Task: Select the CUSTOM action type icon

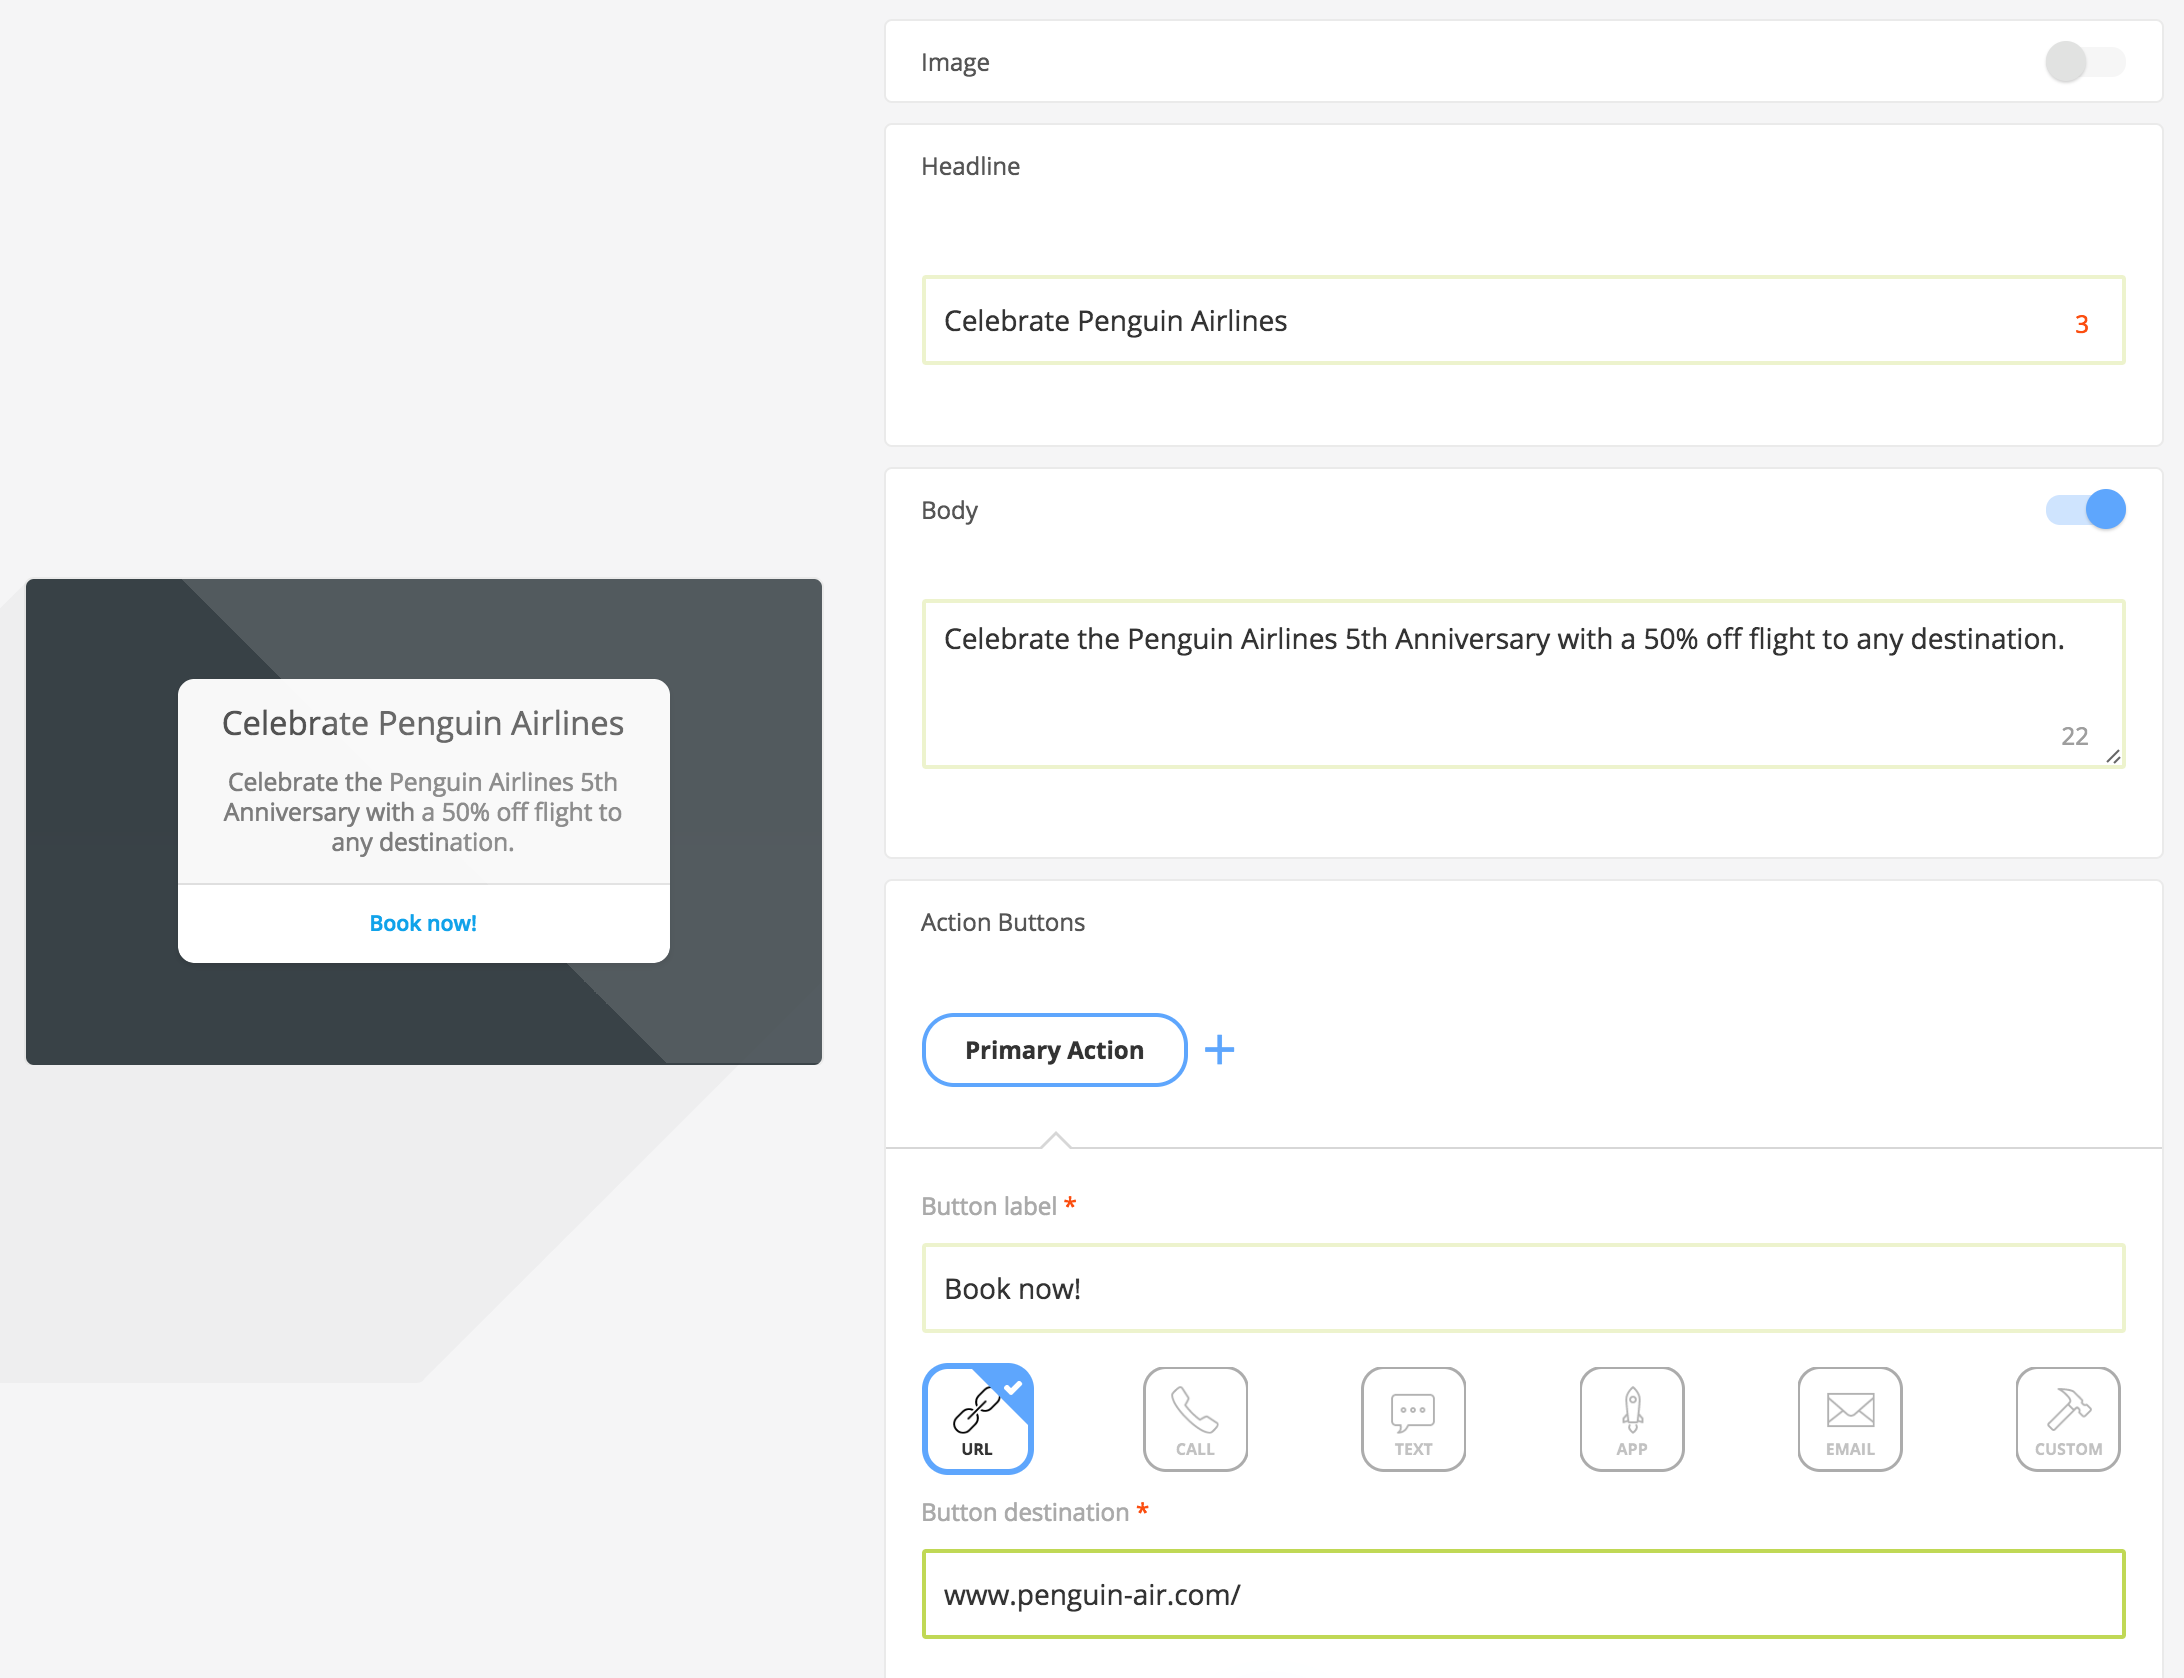Action: pos(2068,1418)
